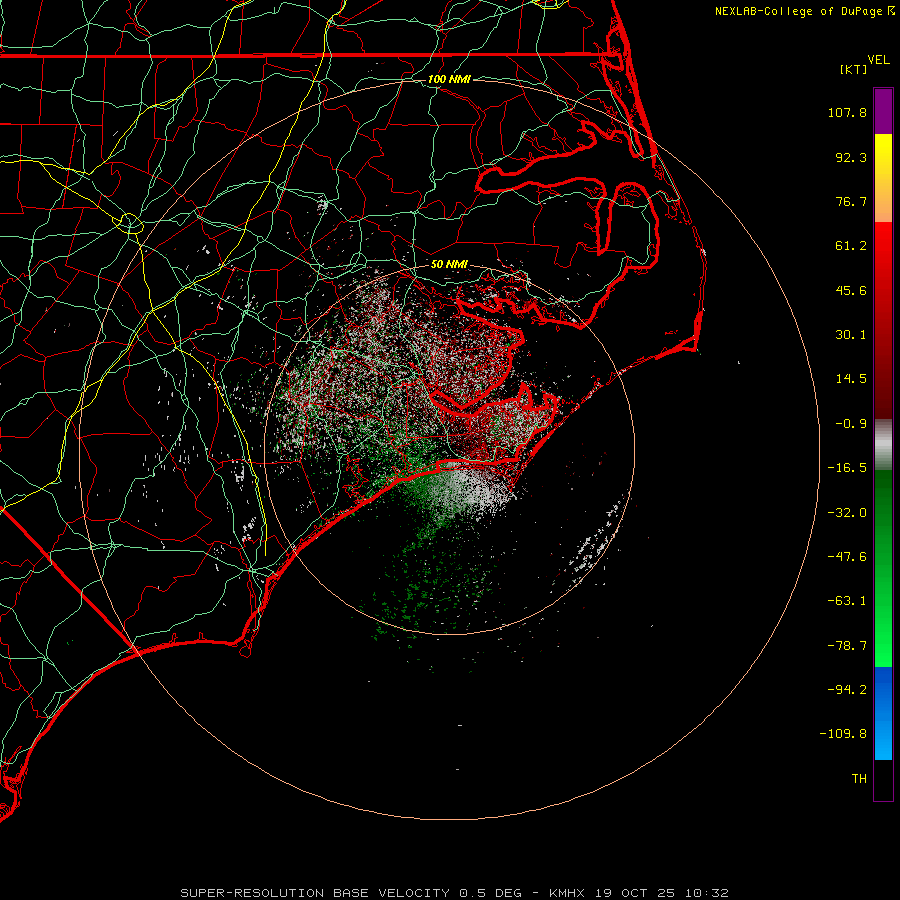
Task: Select the 92.3 value on velocity scale
Action: pyautogui.click(x=851, y=157)
